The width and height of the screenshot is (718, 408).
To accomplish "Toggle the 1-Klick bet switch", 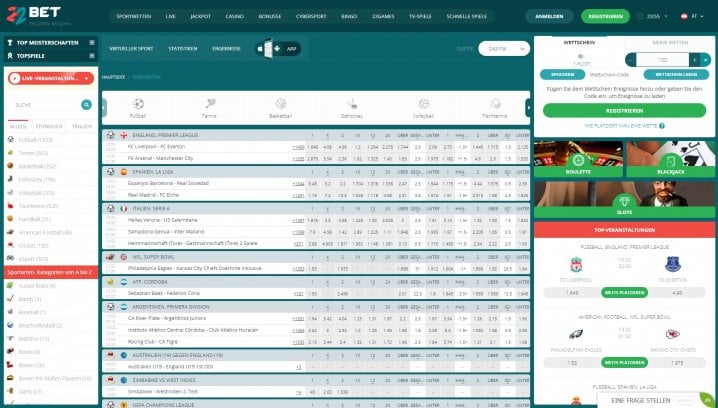I will 582,56.
